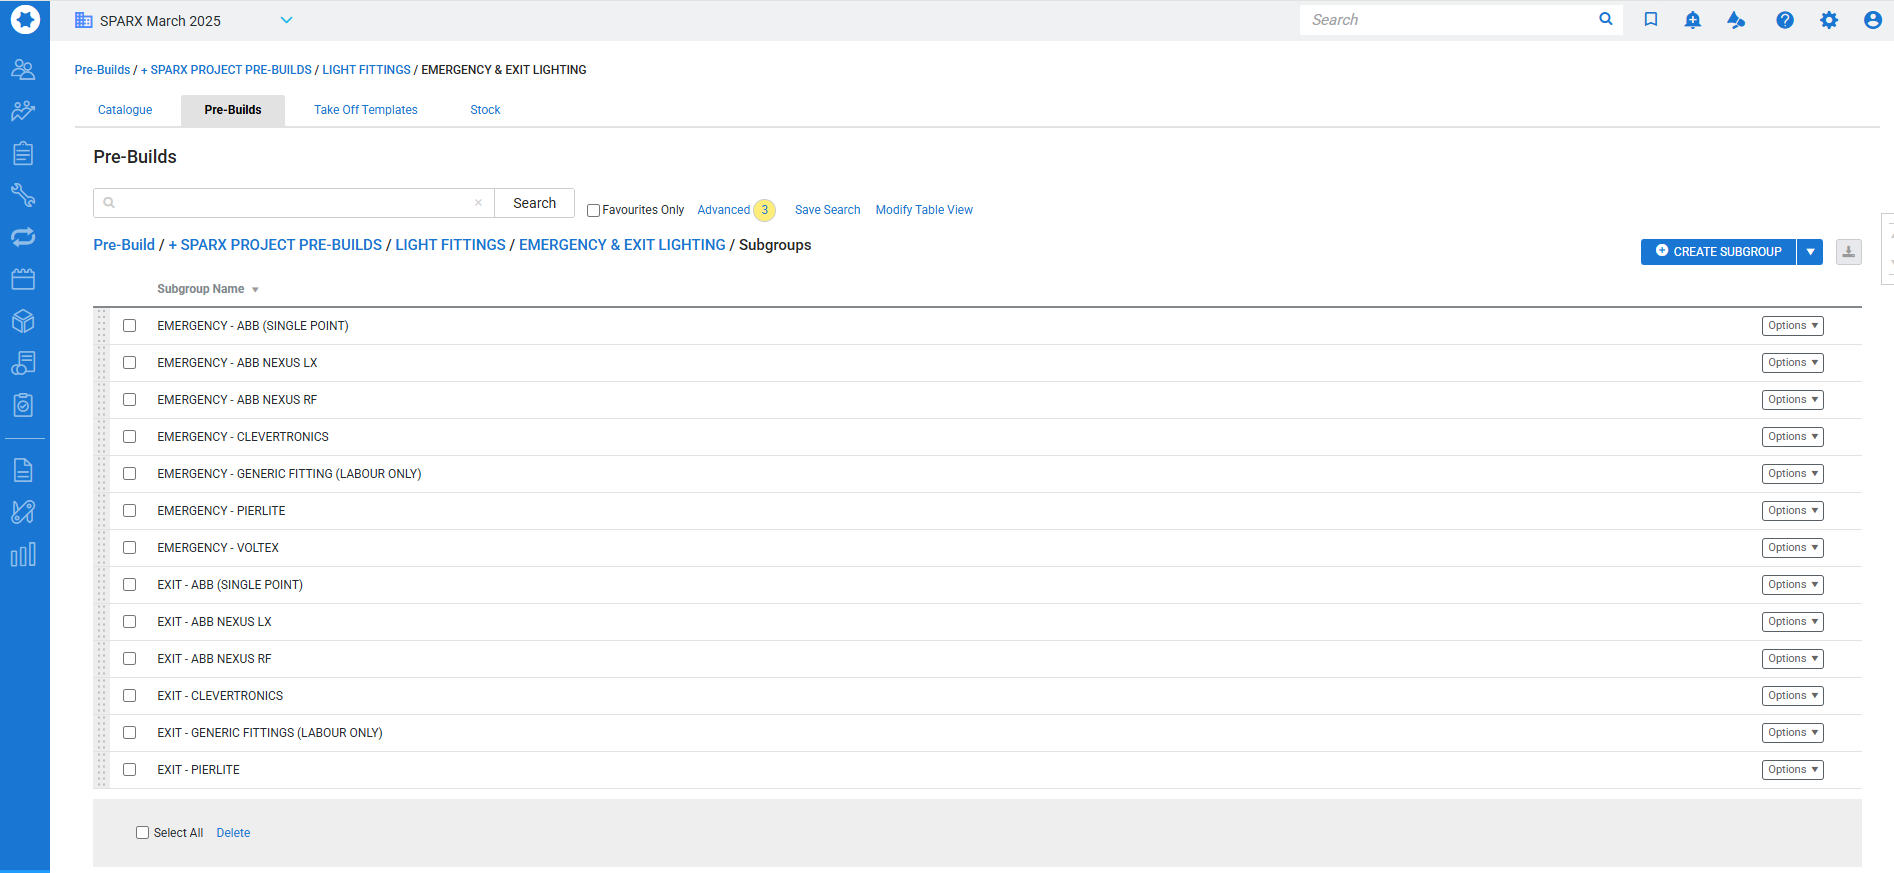Image resolution: width=1894 pixels, height=873 pixels.
Task: Open Options dropdown for EXIT - CLEVERTRONICS
Action: (x=1792, y=696)
